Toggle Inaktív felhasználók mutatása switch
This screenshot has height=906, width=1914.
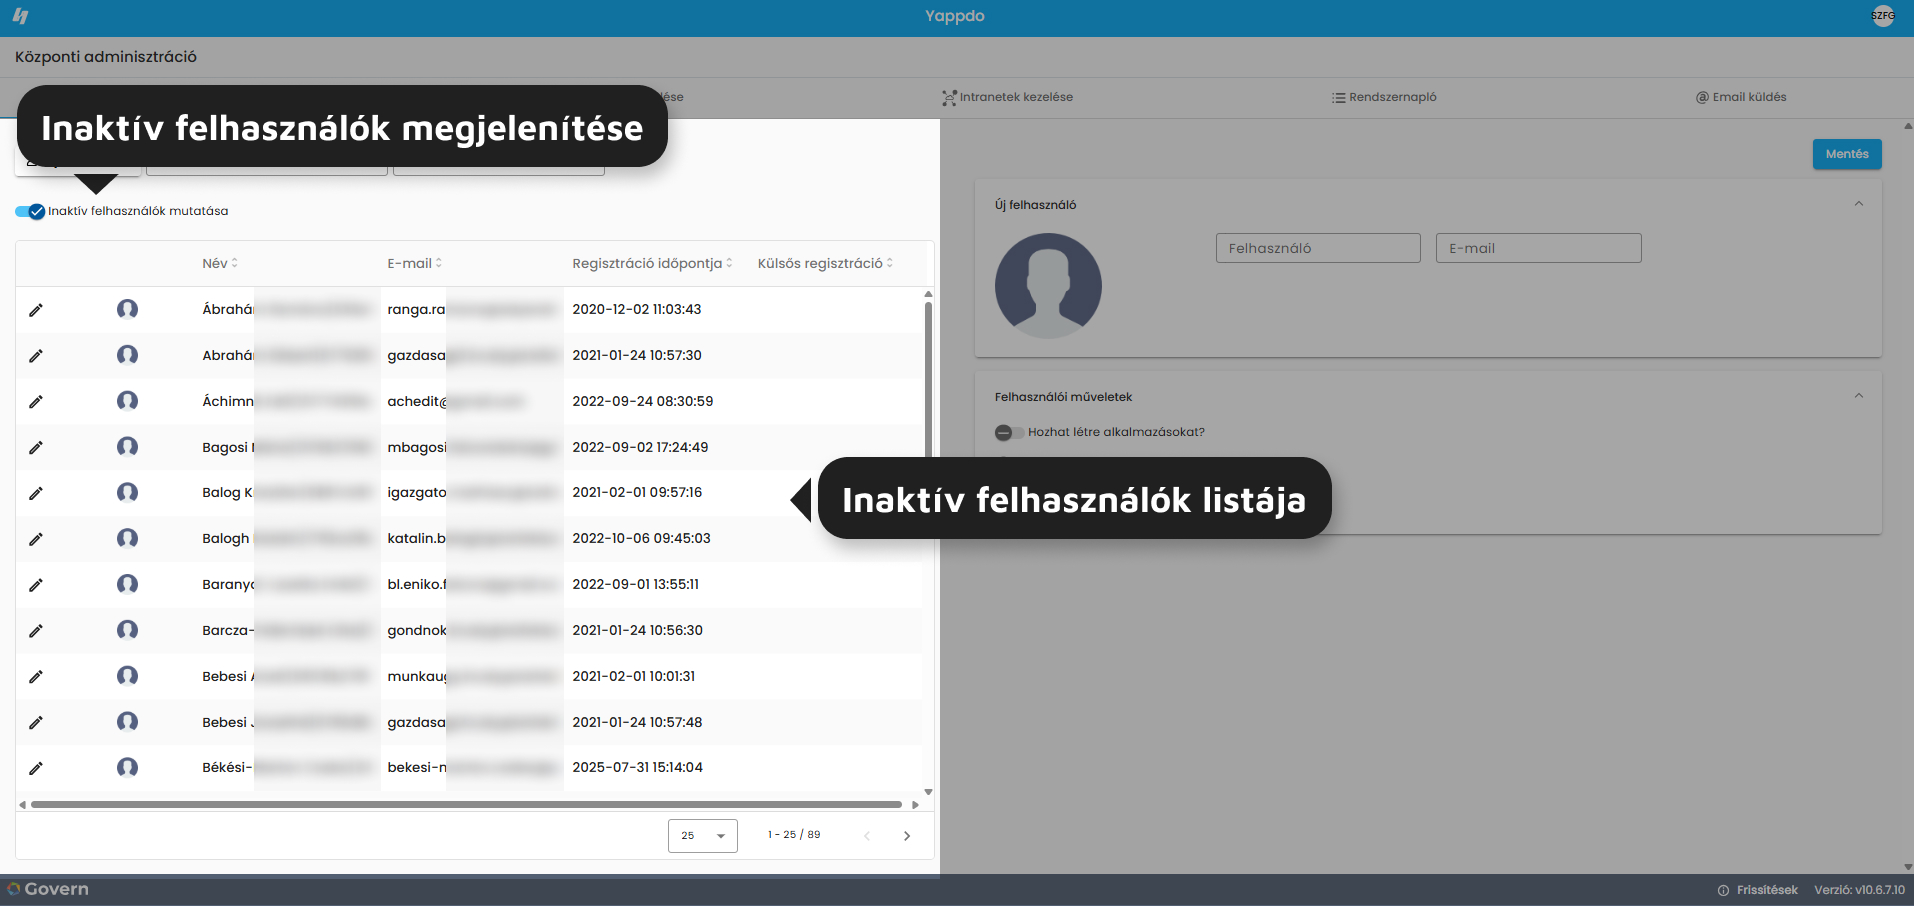pos(30,211)
